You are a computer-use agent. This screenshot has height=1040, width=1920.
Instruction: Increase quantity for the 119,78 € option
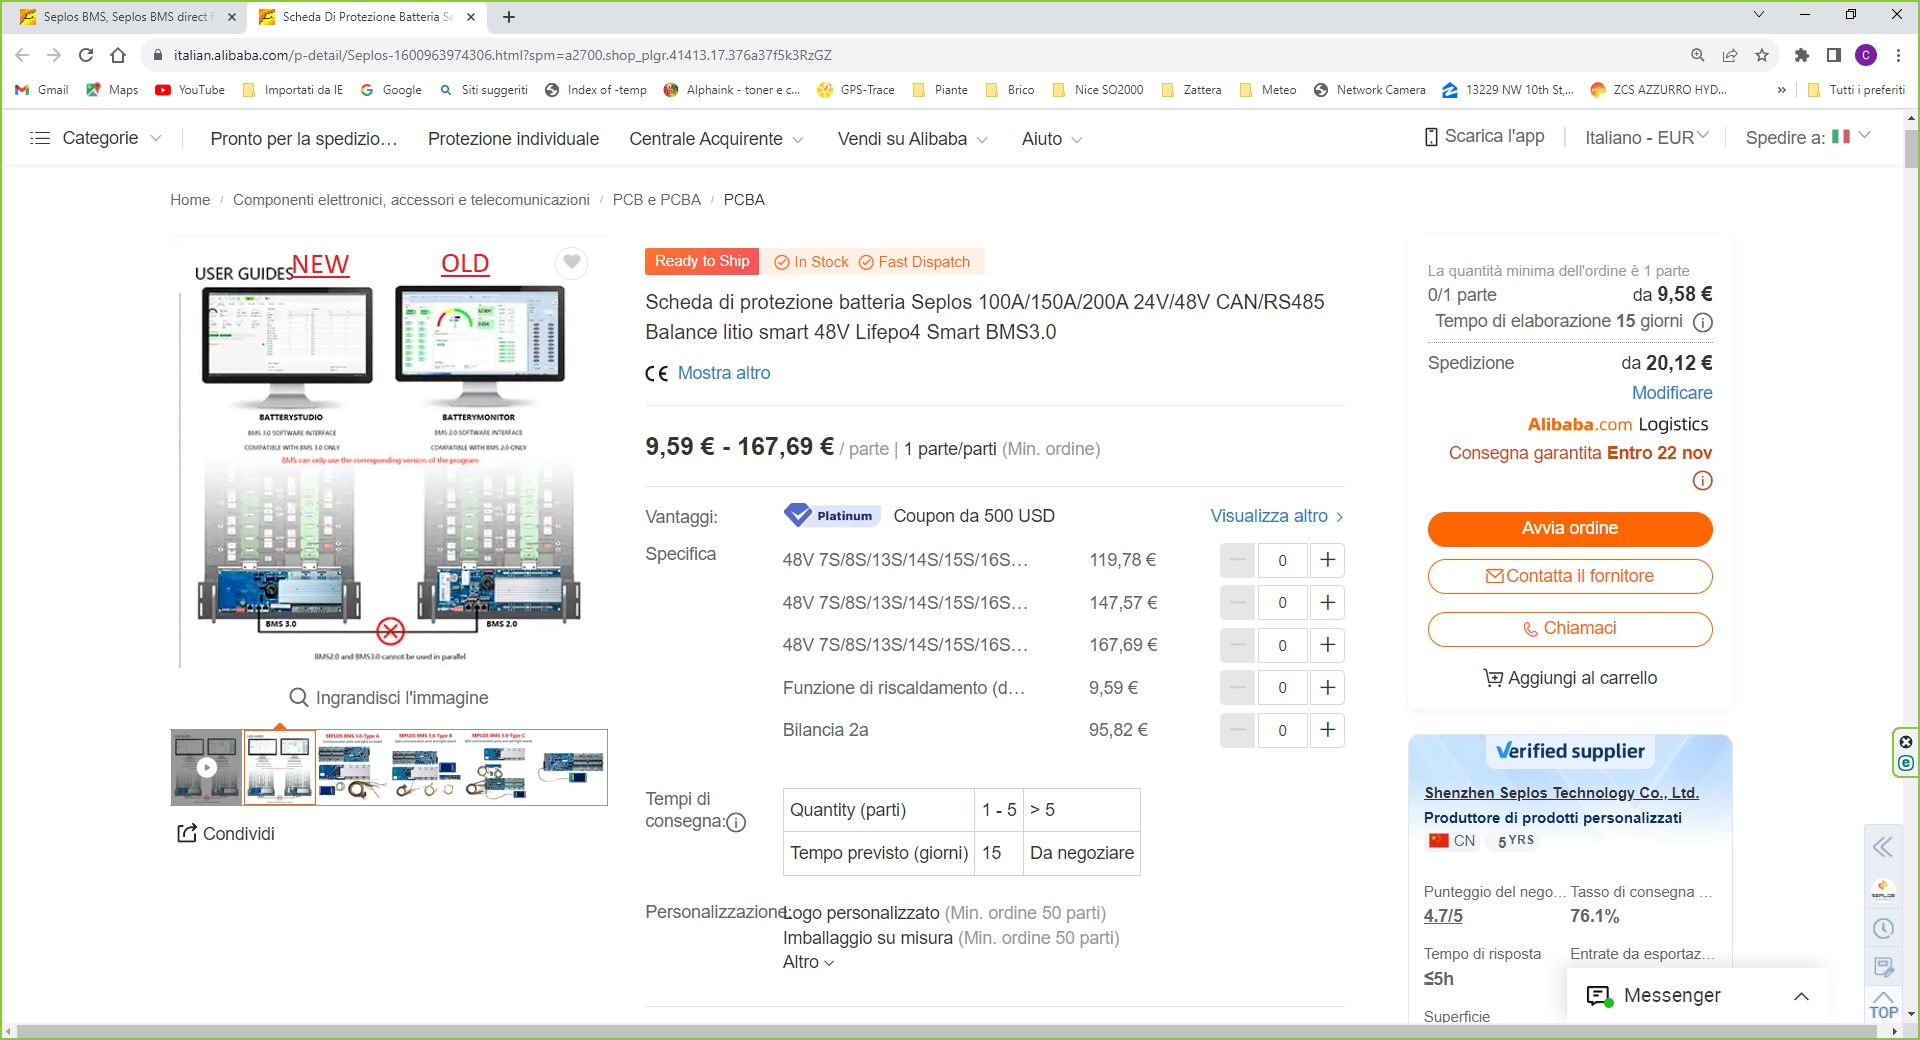[x=1327, y=560]
